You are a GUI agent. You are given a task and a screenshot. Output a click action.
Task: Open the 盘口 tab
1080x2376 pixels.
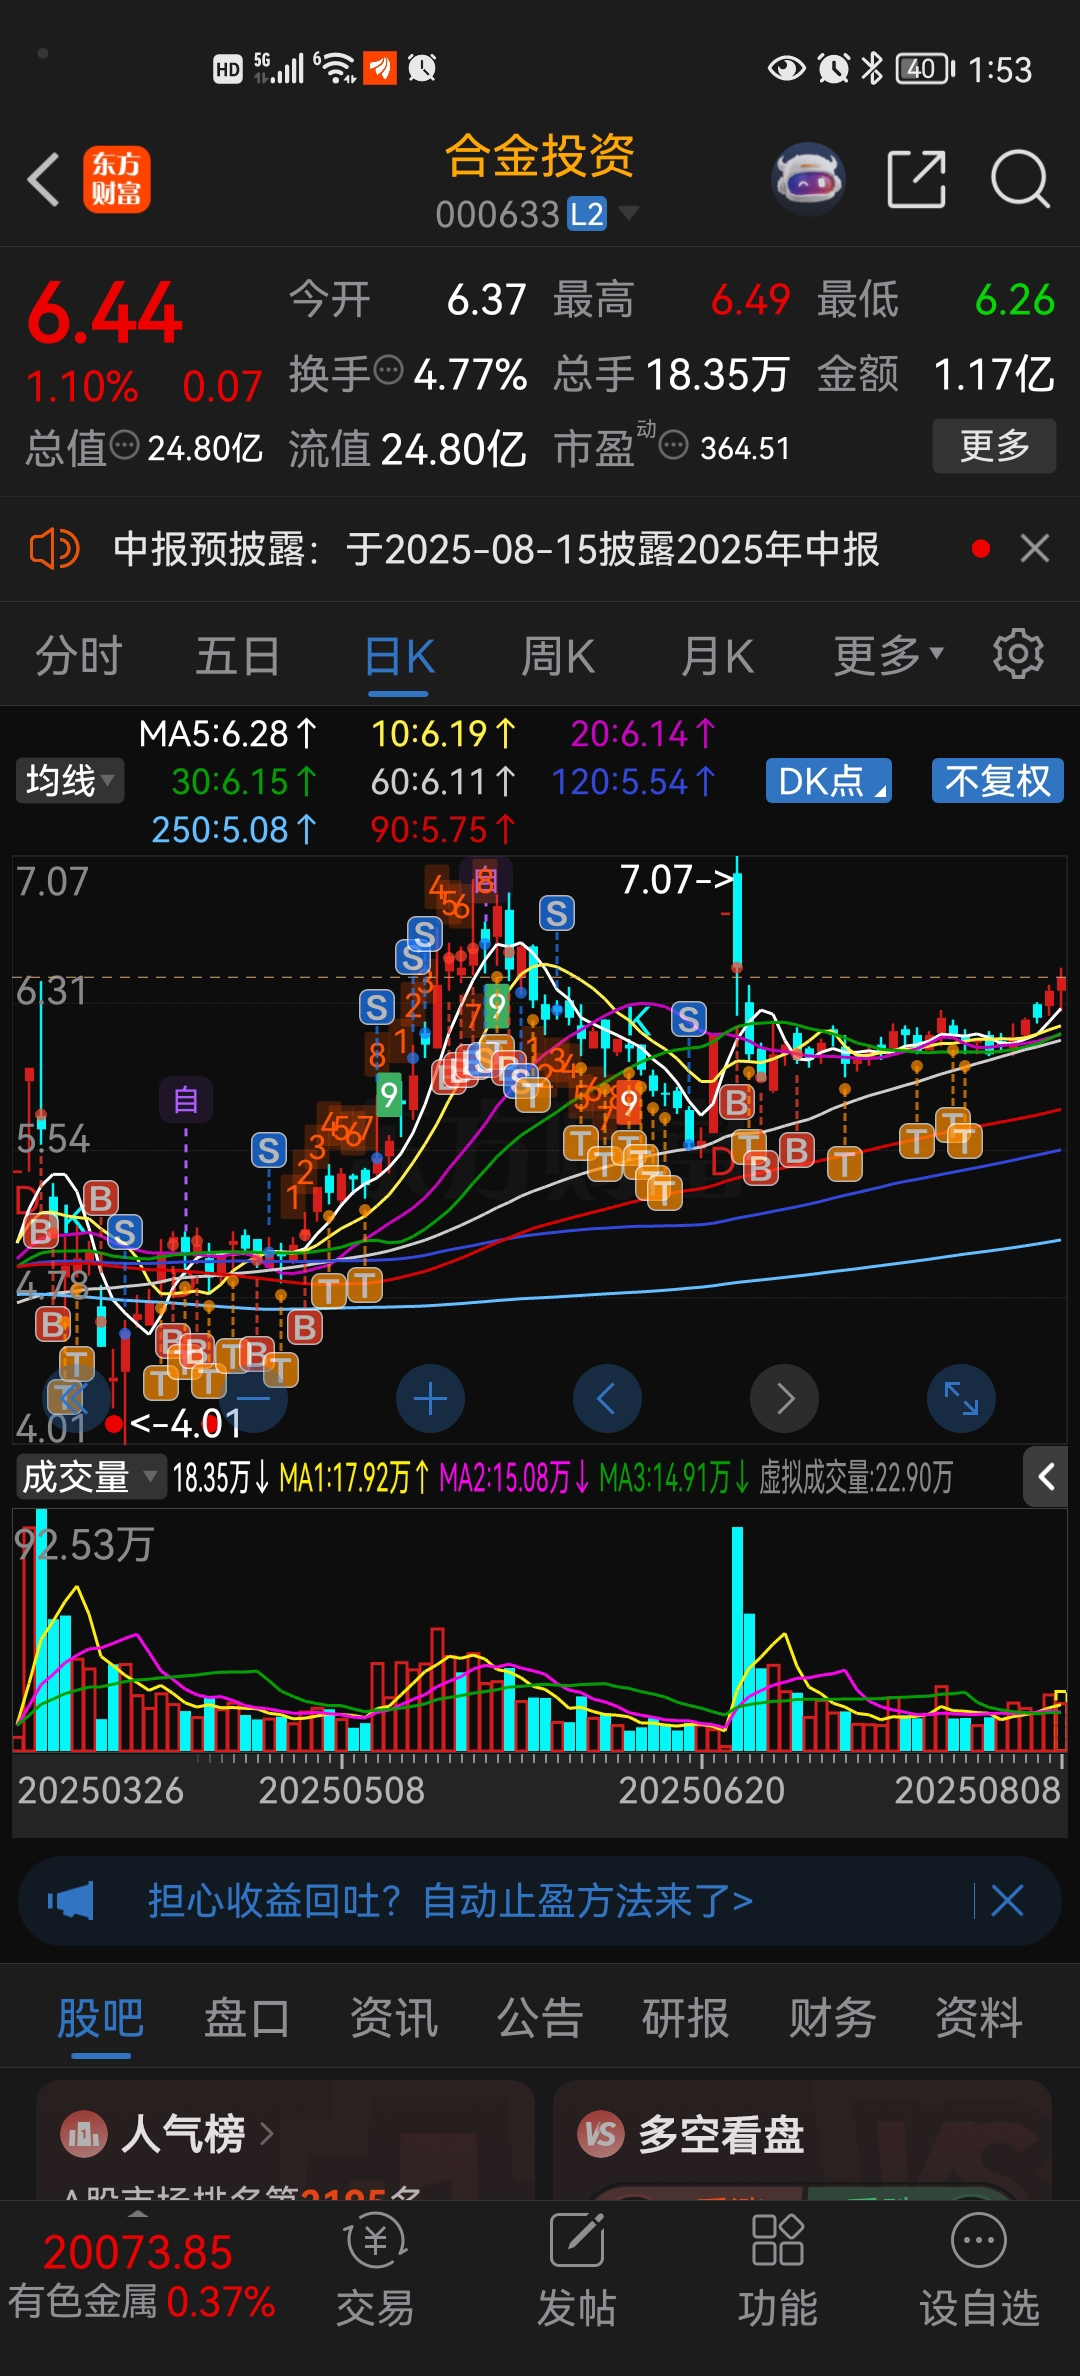click(x=247, y=2018)
